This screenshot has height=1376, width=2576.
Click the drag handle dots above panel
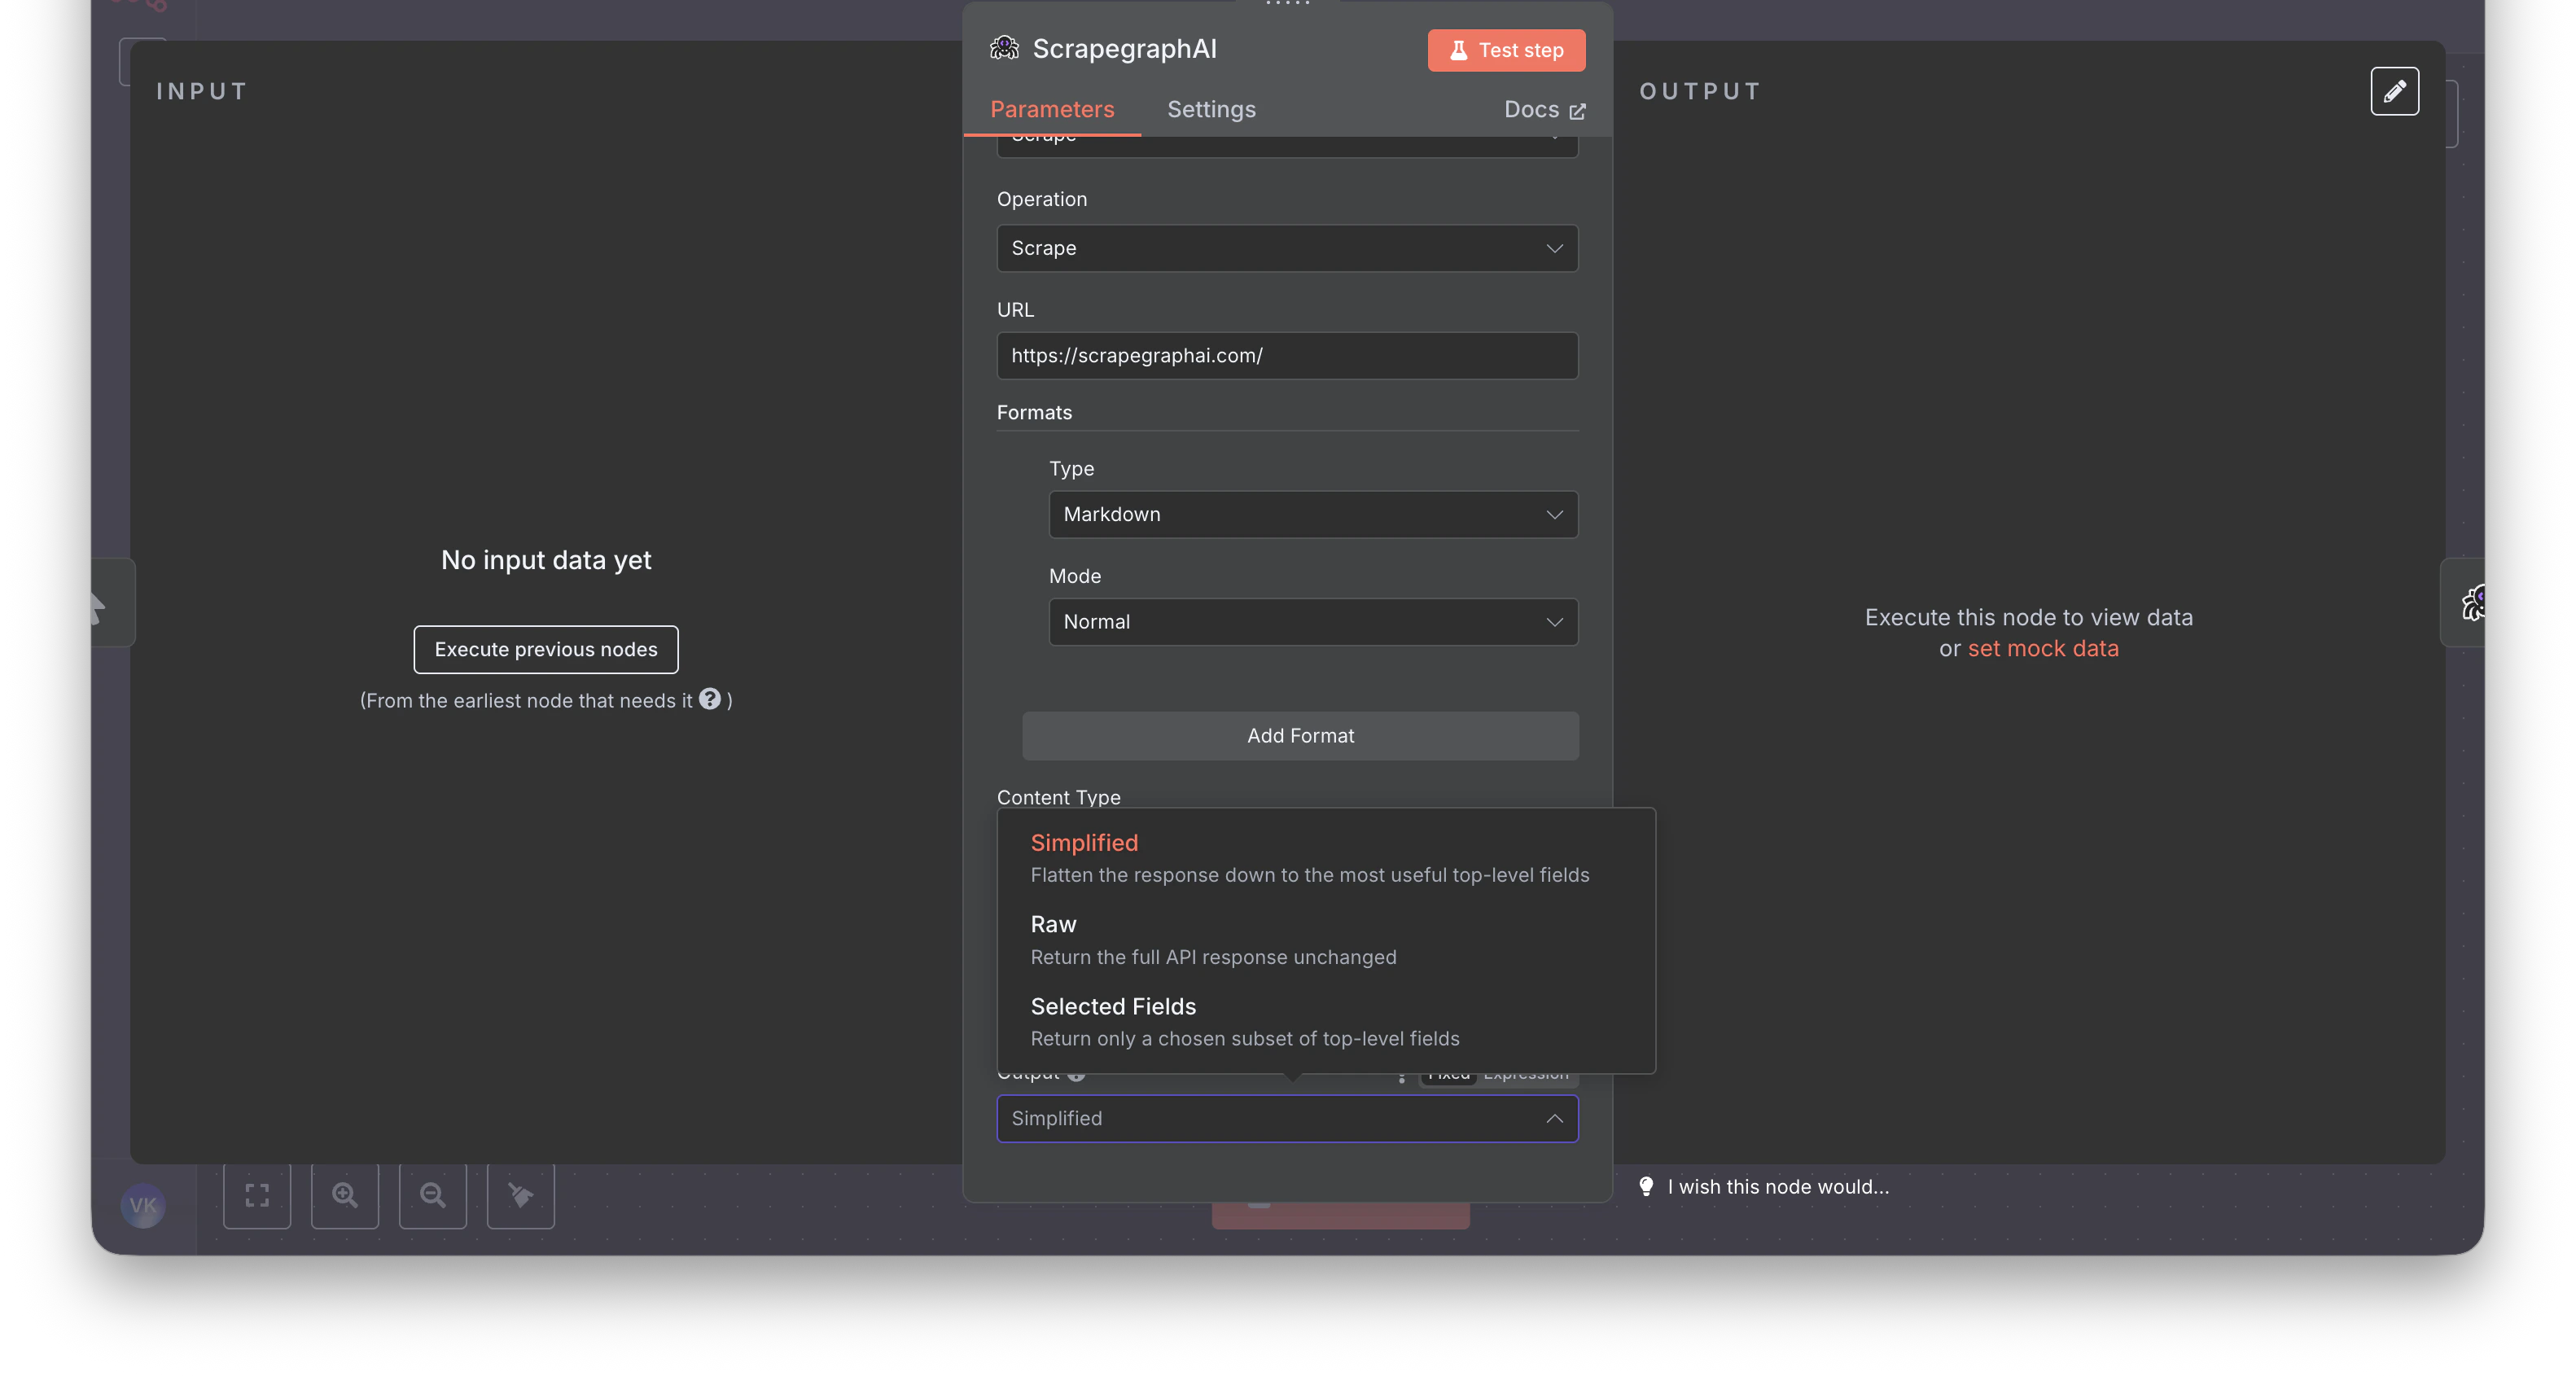point(1287,4)
